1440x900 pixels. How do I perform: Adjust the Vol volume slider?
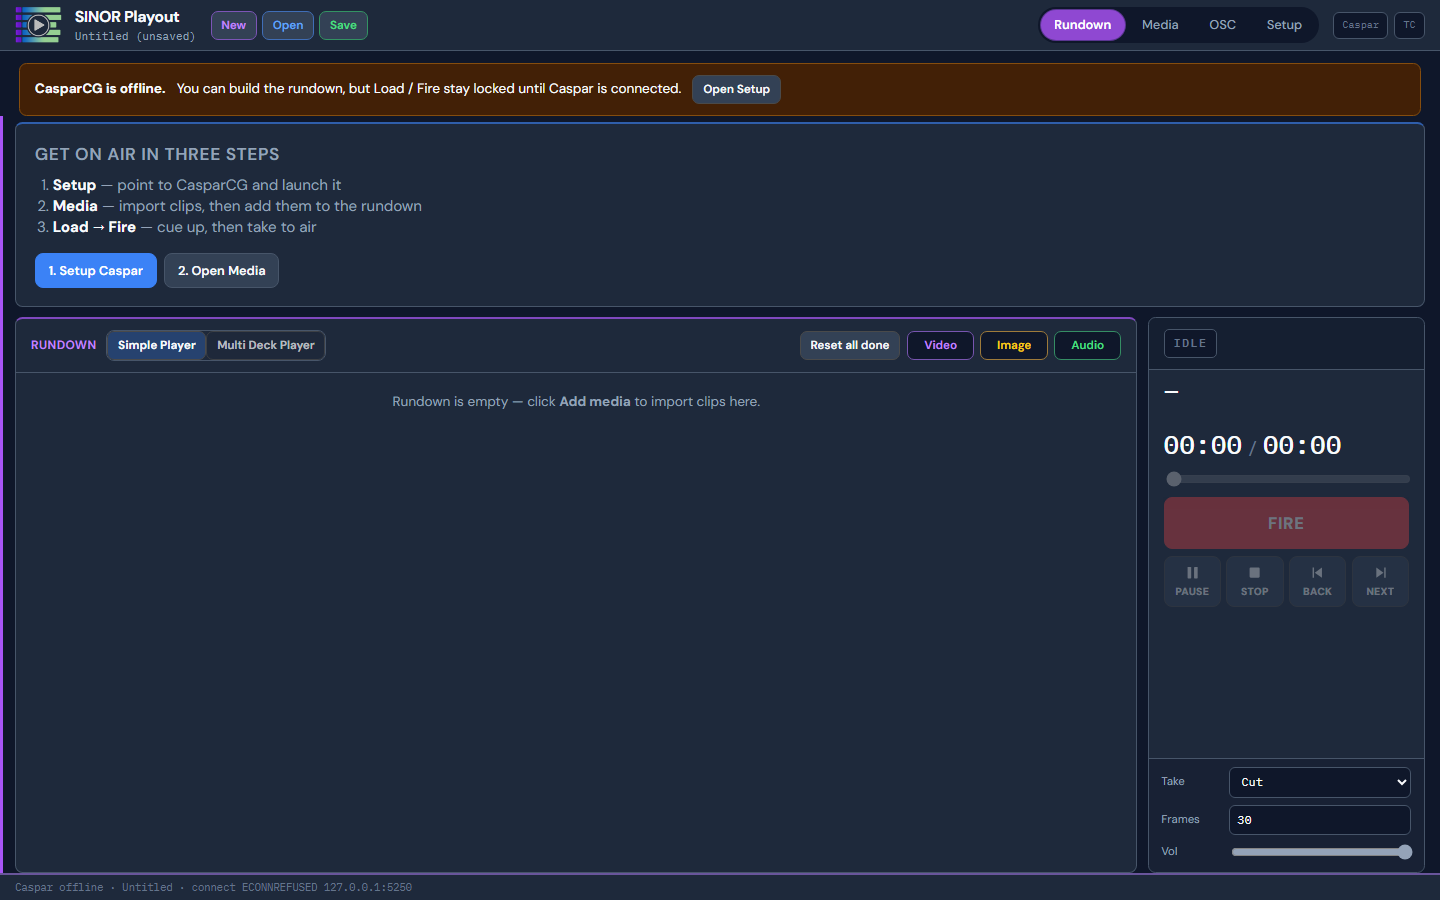coord(1321,852)
